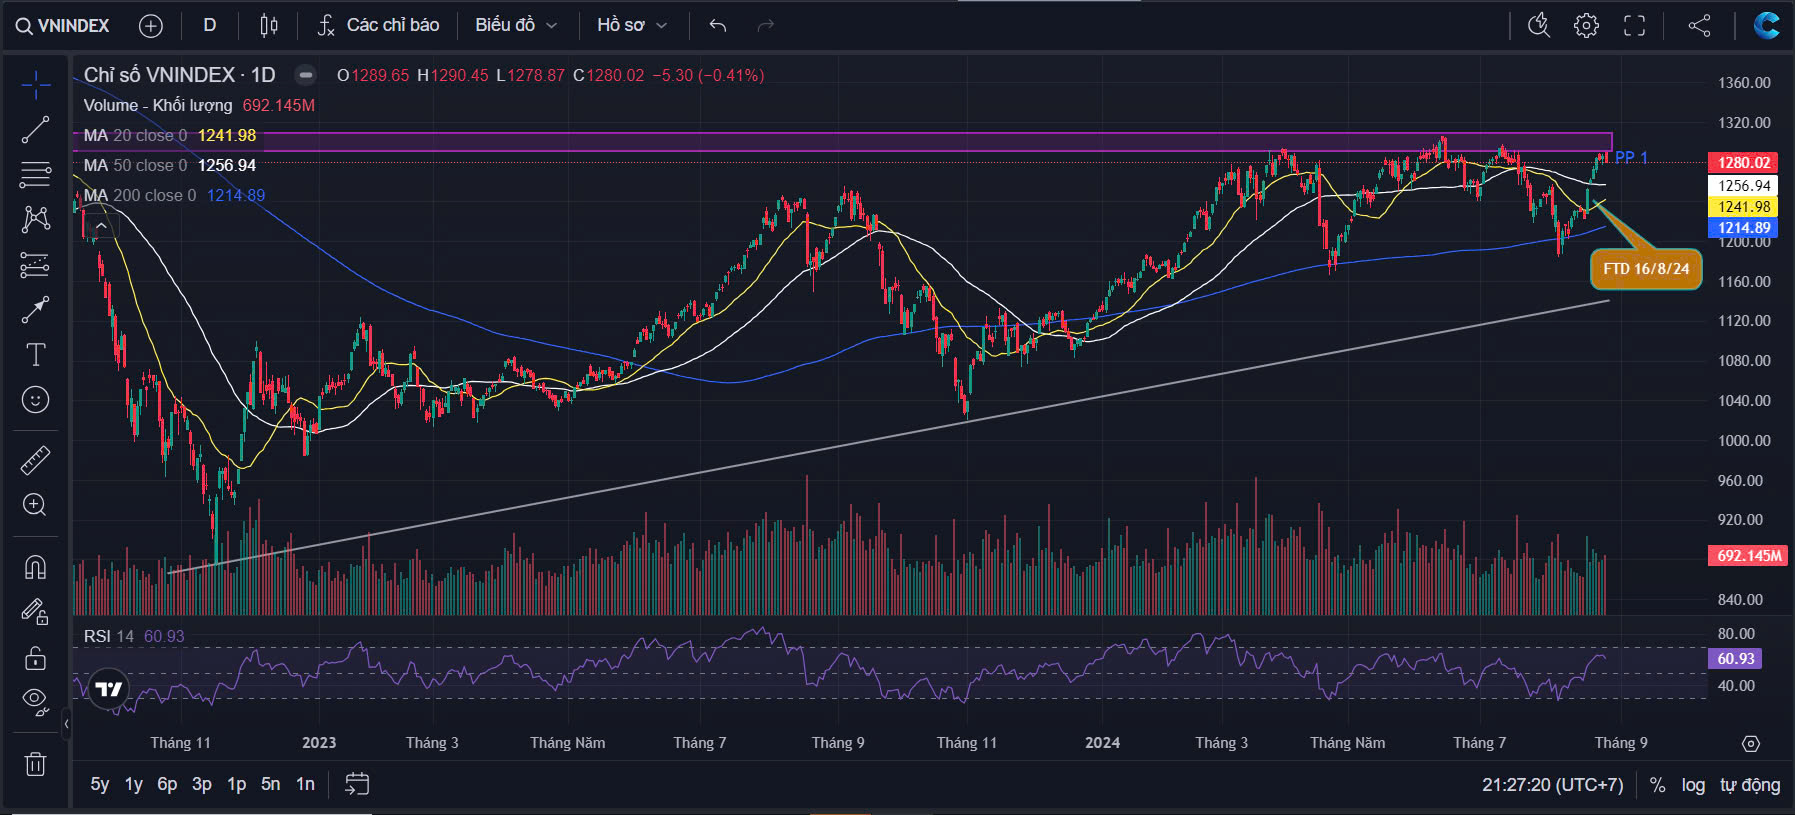Switch to the 1y time range

coord(133,784)
